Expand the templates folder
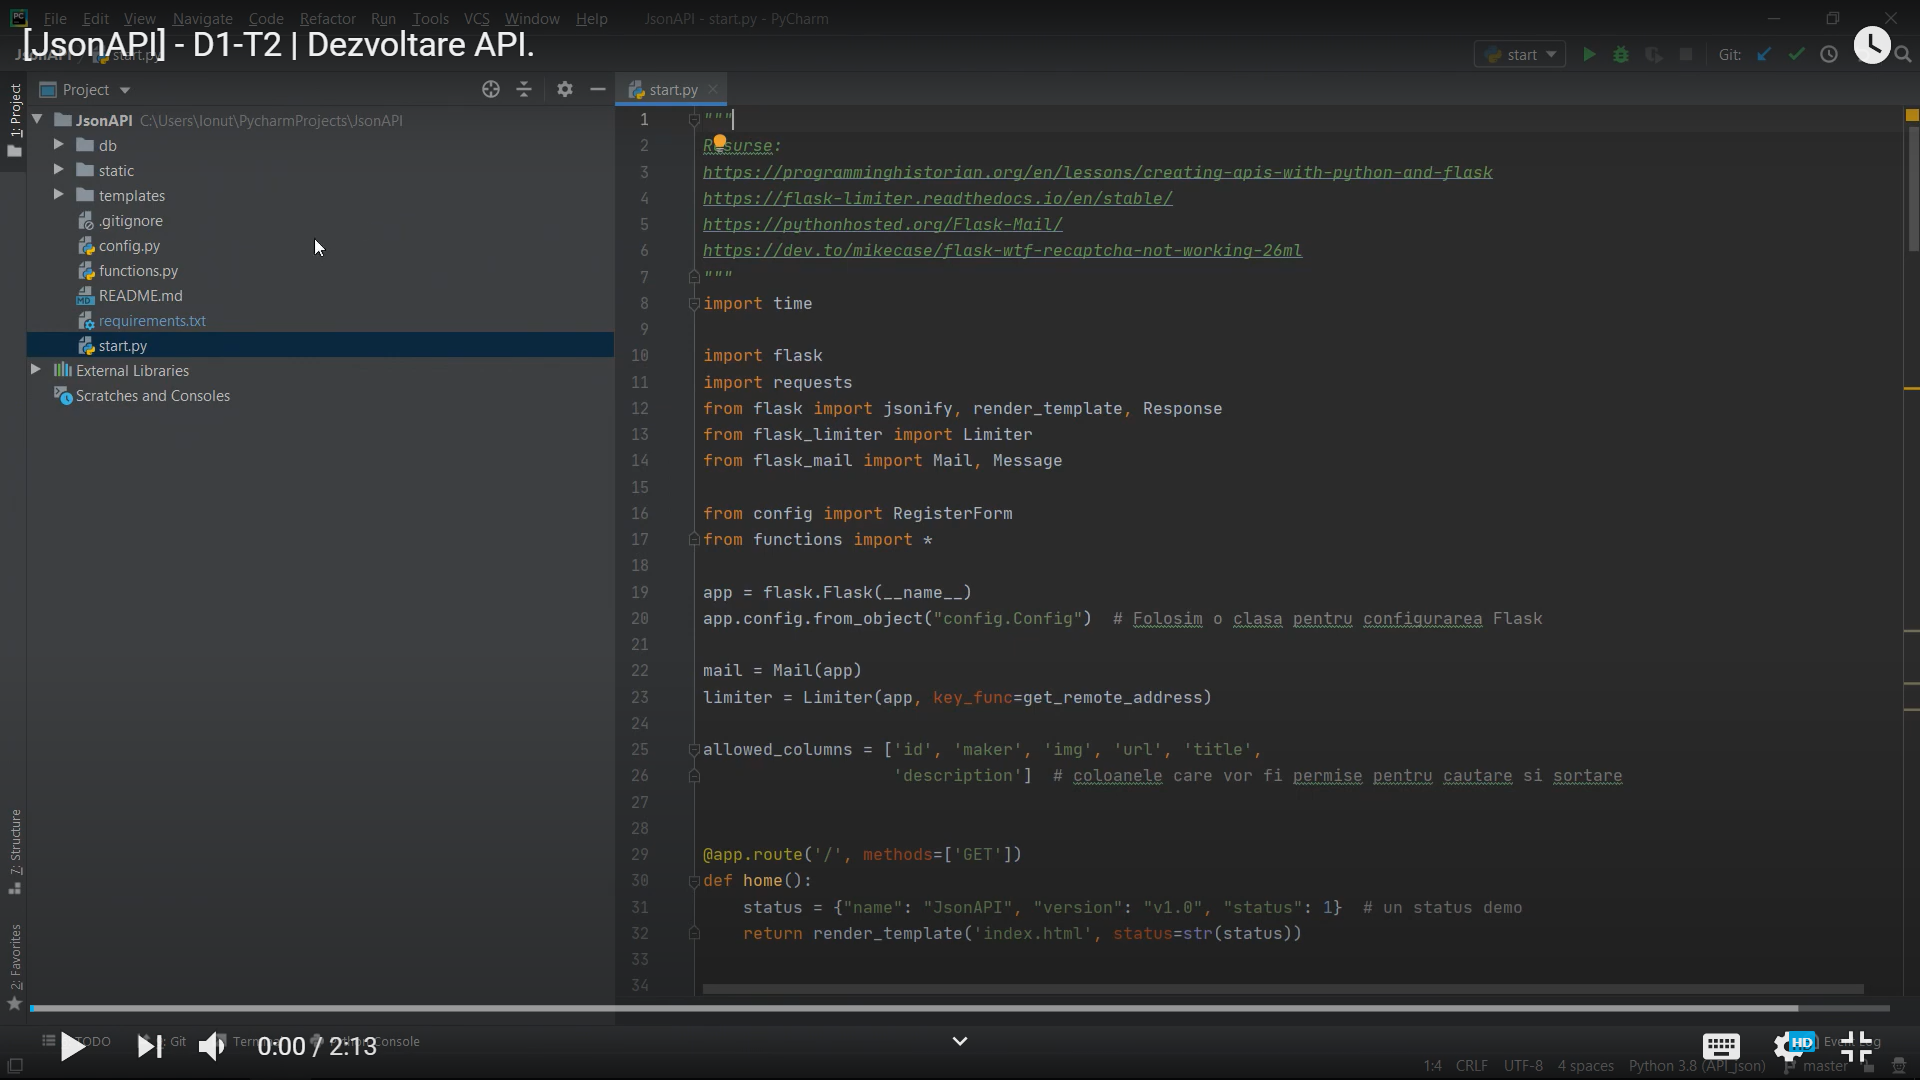Viewport: 1920px width, 1080px height. click(x=59, y=195)
